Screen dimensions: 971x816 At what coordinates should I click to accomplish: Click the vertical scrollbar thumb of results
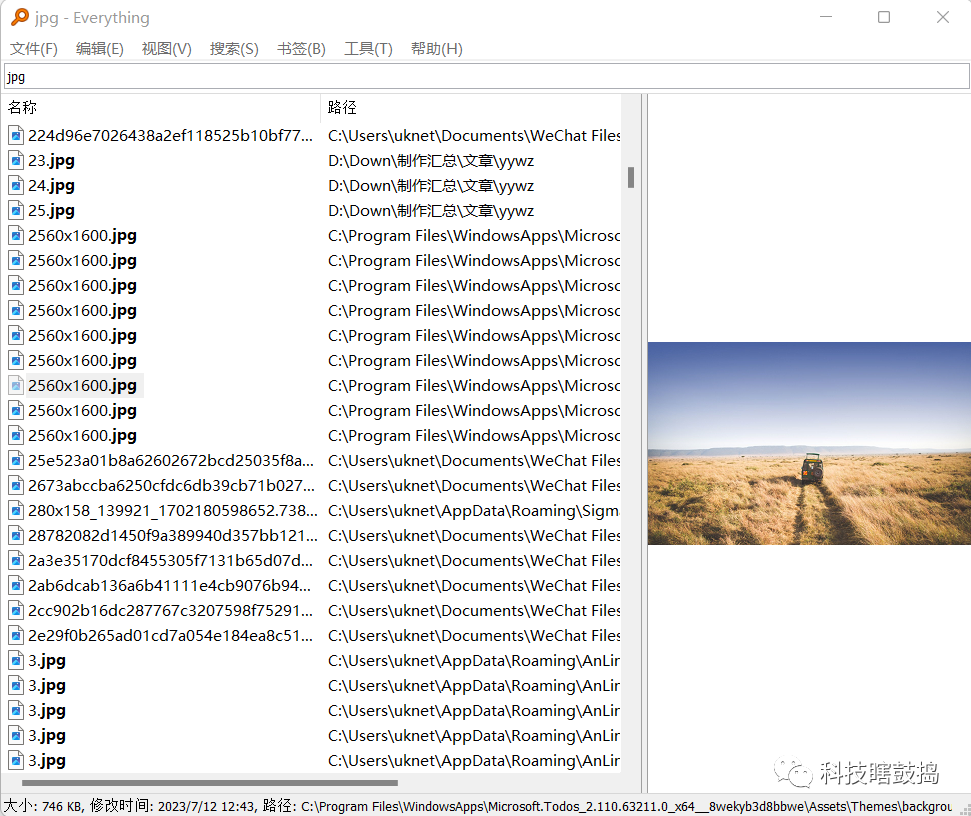631,177
